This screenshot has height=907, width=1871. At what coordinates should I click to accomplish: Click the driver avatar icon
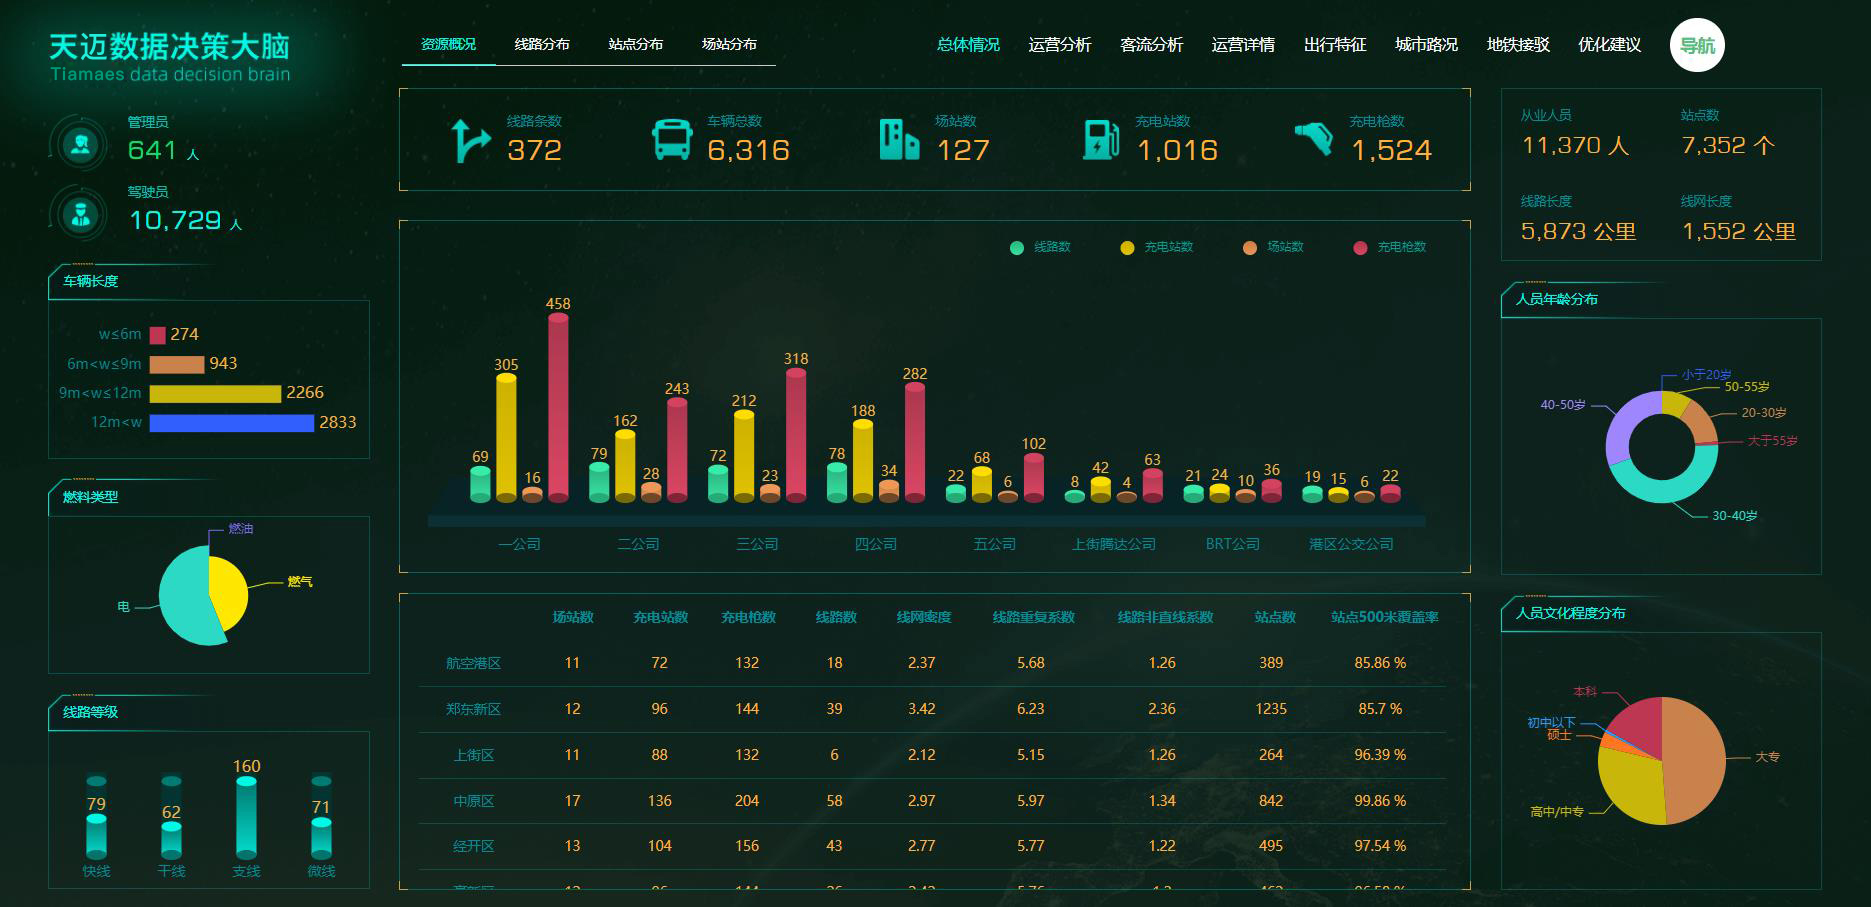(80, 214)
